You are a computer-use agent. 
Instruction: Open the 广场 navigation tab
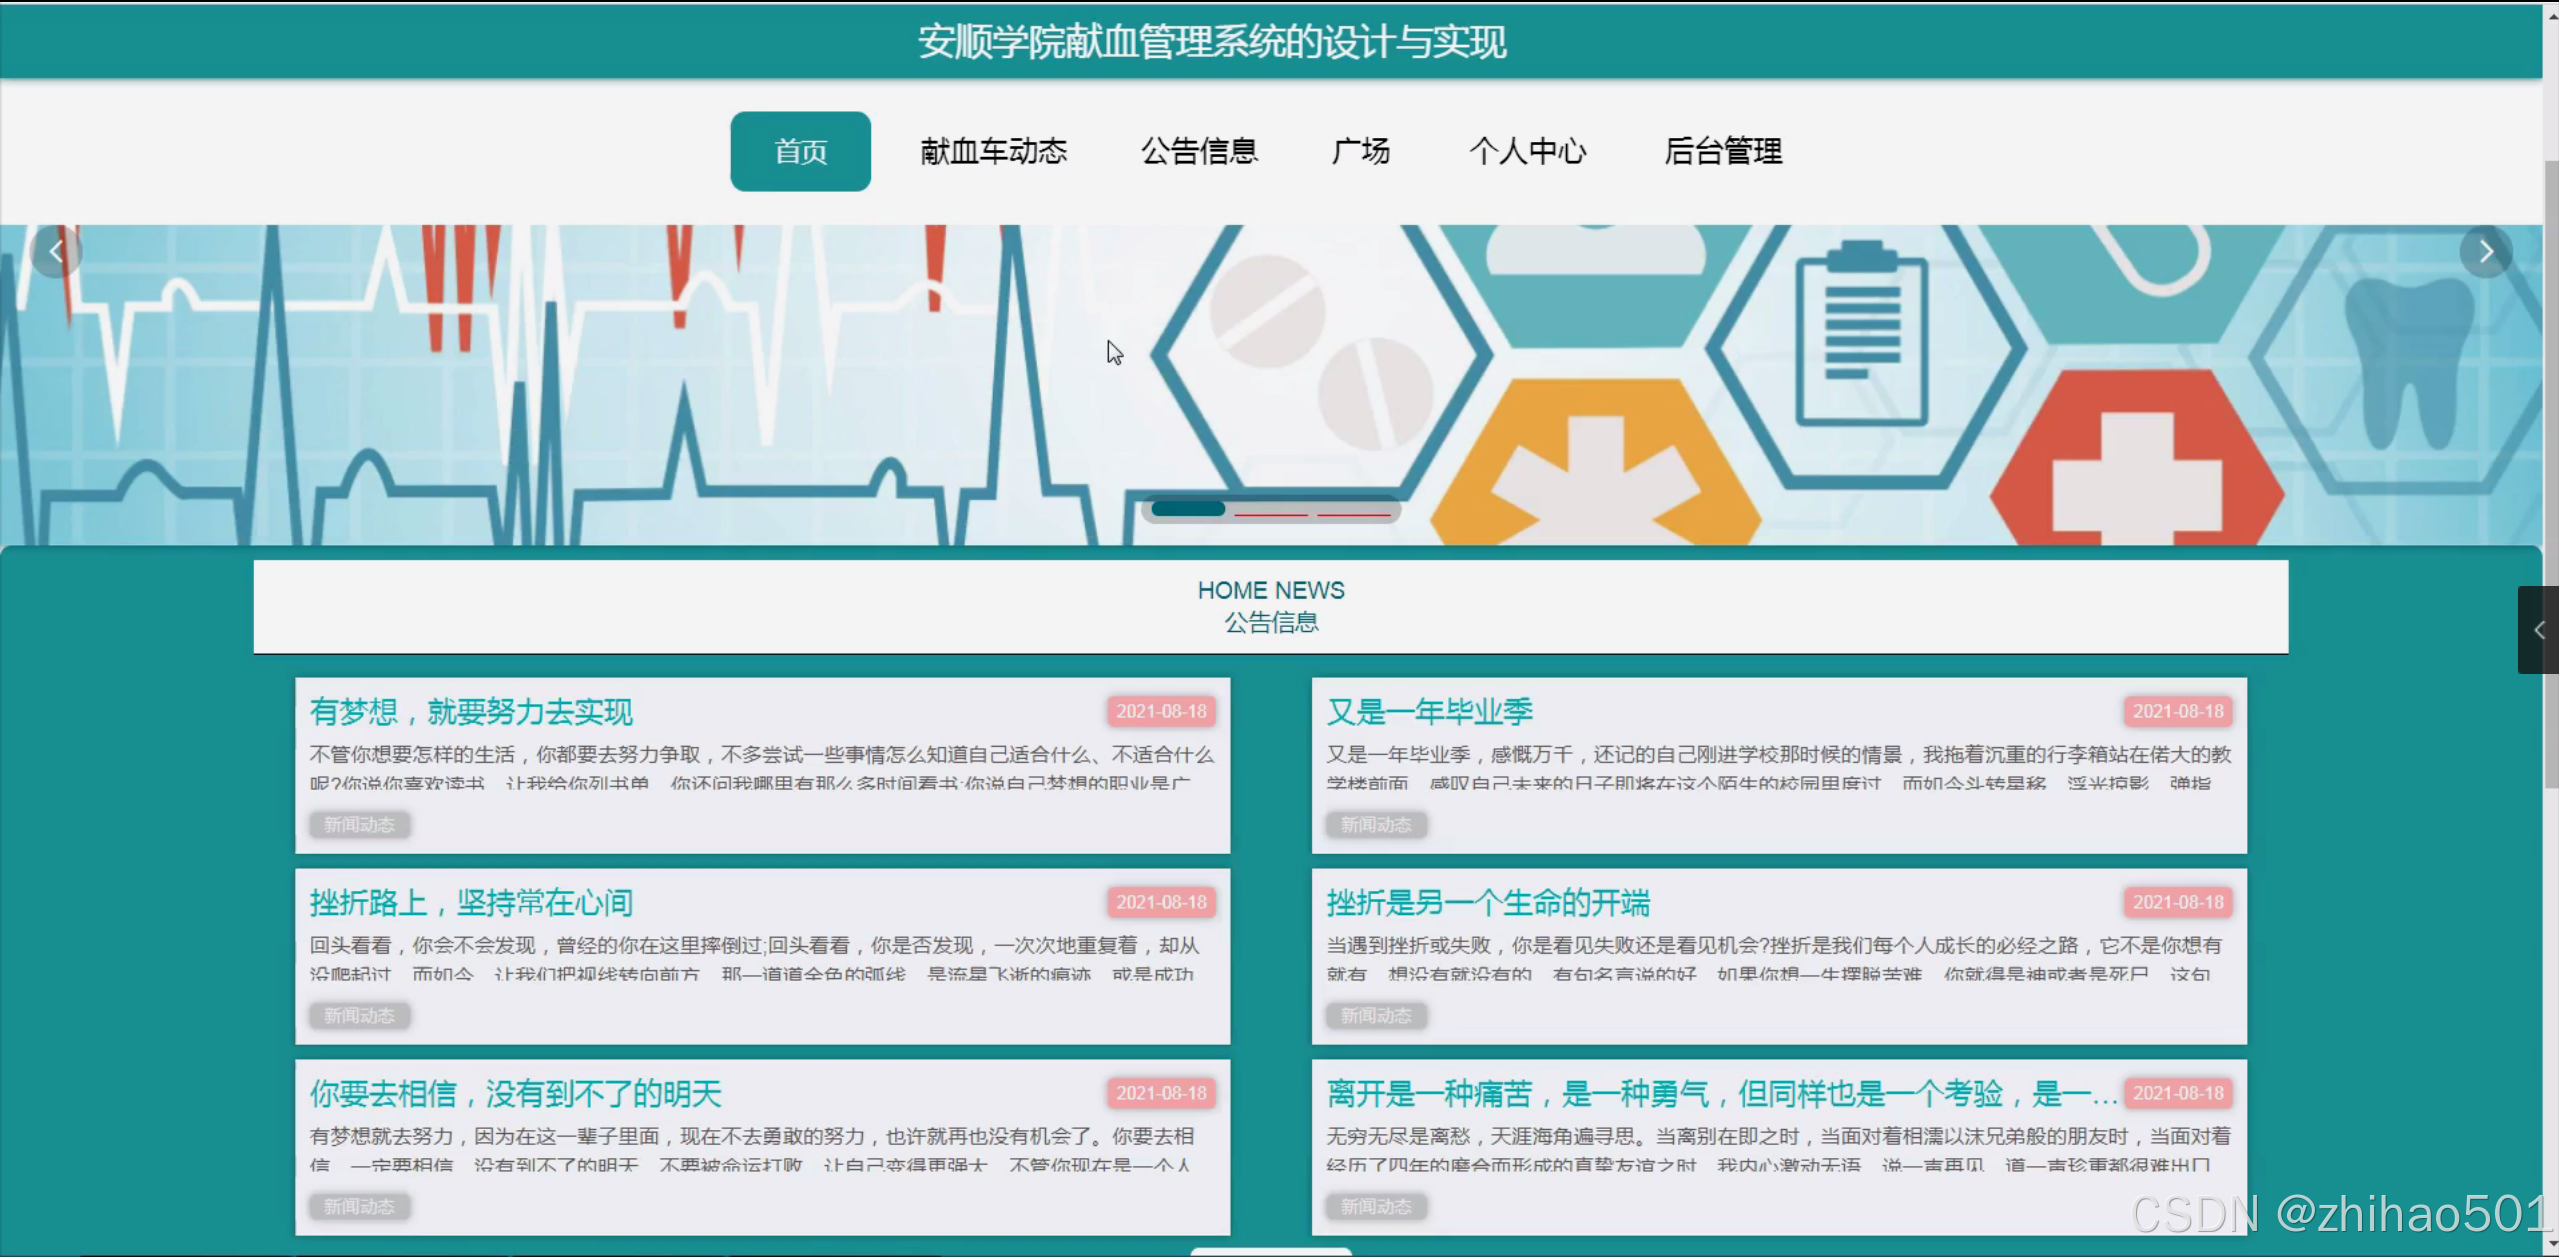click(x=1362, y=151)
